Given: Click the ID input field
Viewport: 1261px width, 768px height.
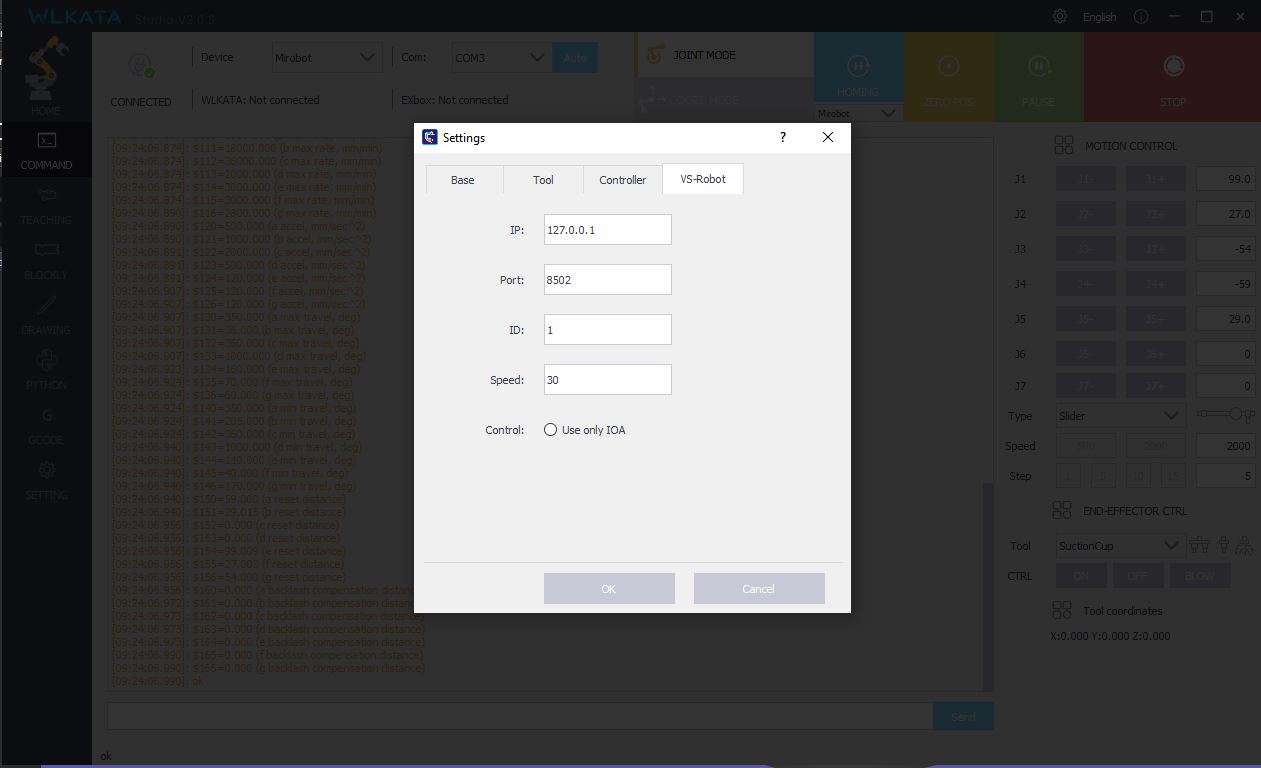Looking at the screenshot, I should 608,329.
